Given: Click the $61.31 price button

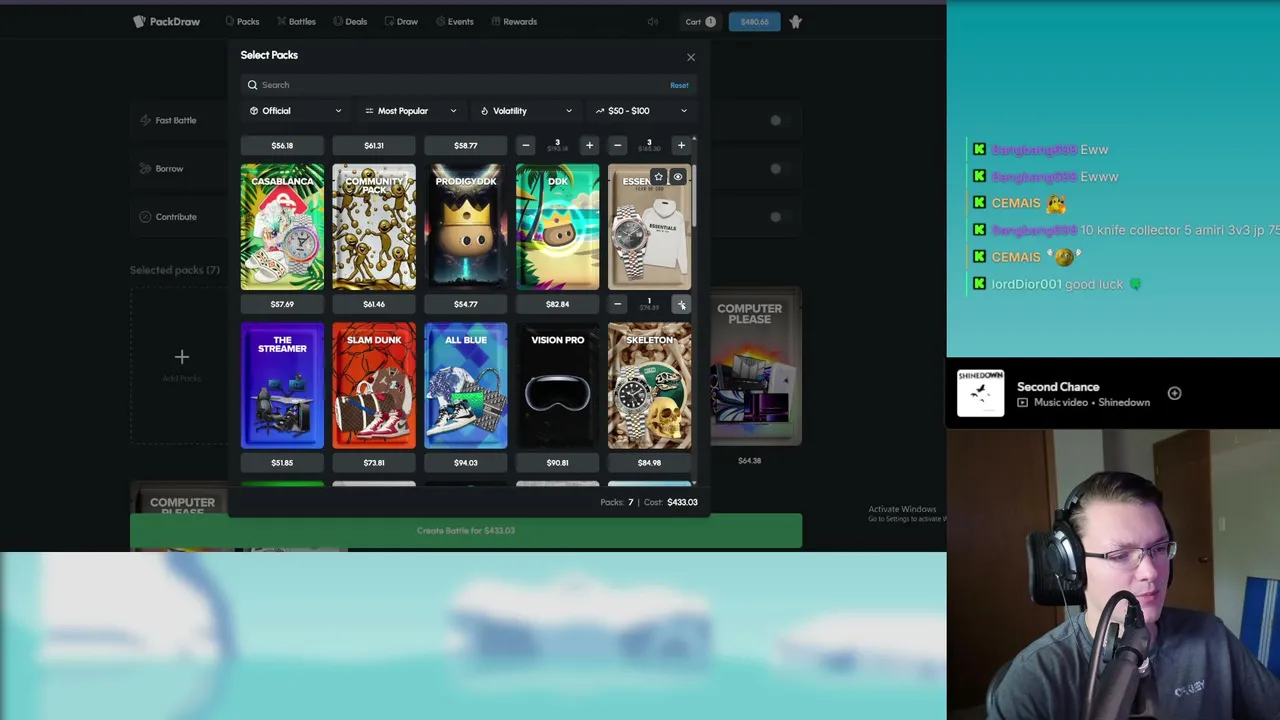Looking at the screenshot, I should pos(374,146).
